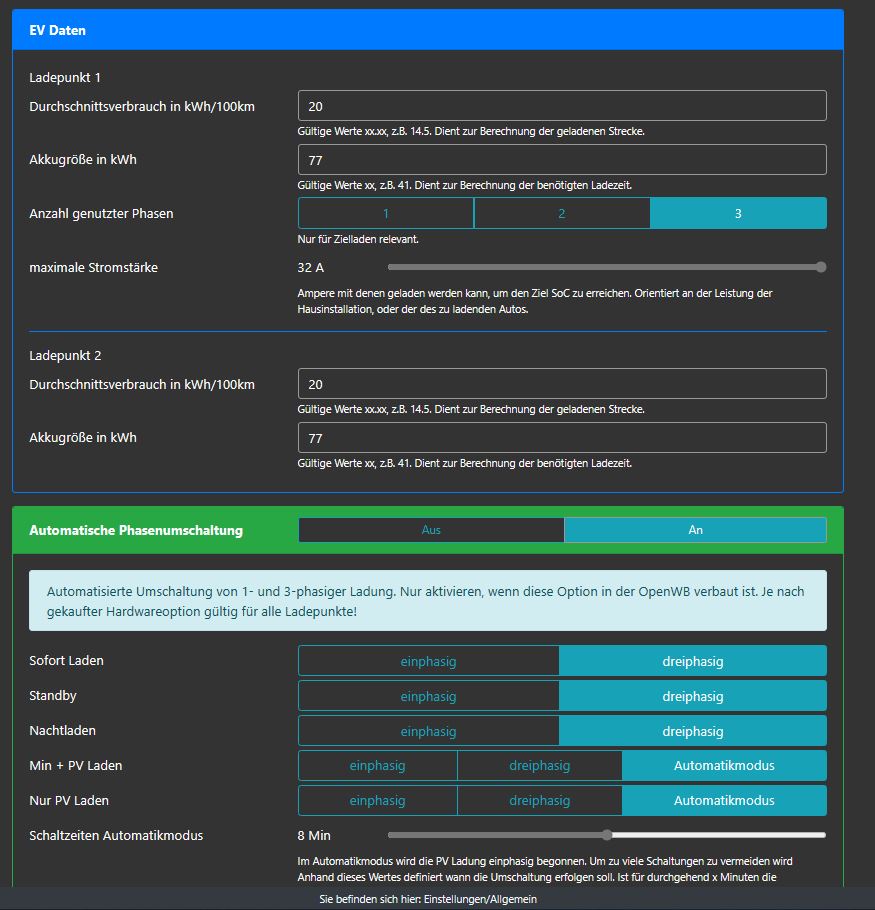Click Ladepunkt 1 Akkugröße input field
This screenshot has height=910, width=875.
point(562,160)
